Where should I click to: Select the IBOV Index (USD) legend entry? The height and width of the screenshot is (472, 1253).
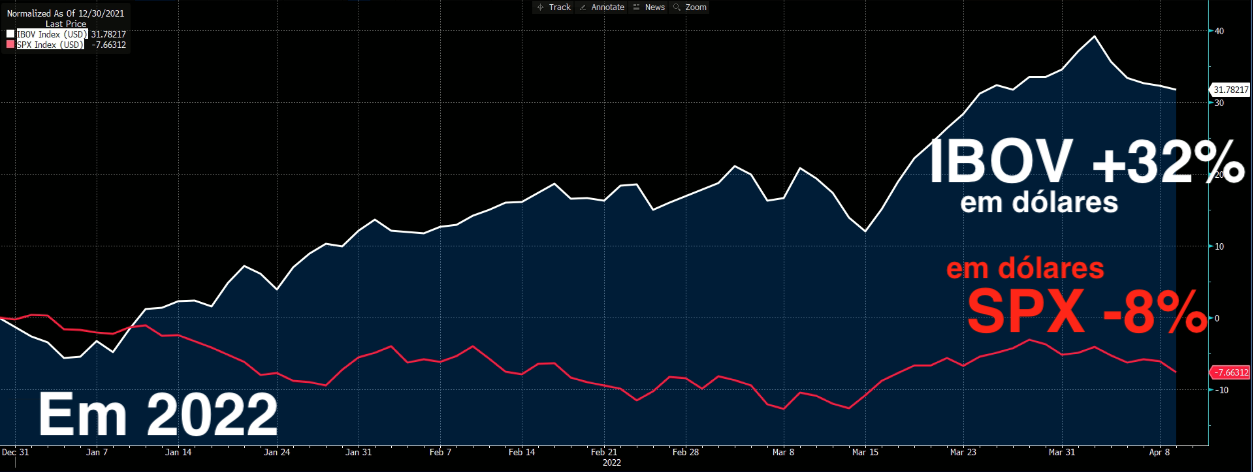point(51,34)
